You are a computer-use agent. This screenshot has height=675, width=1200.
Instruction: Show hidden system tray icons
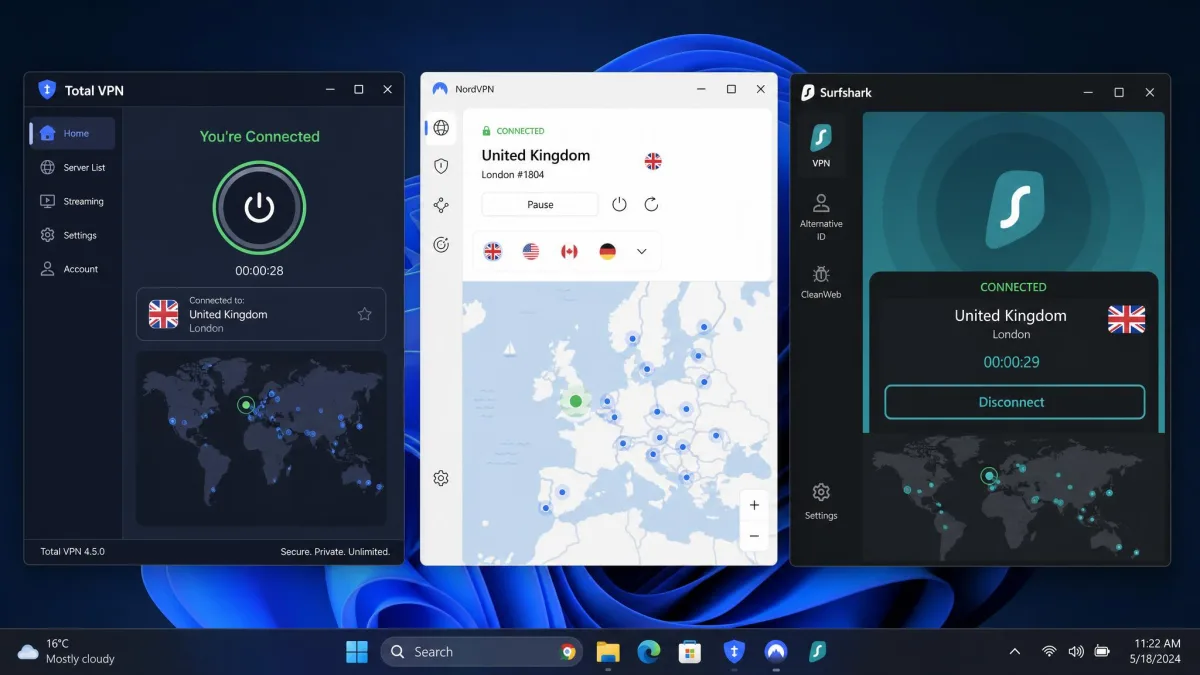point(1015,652)
